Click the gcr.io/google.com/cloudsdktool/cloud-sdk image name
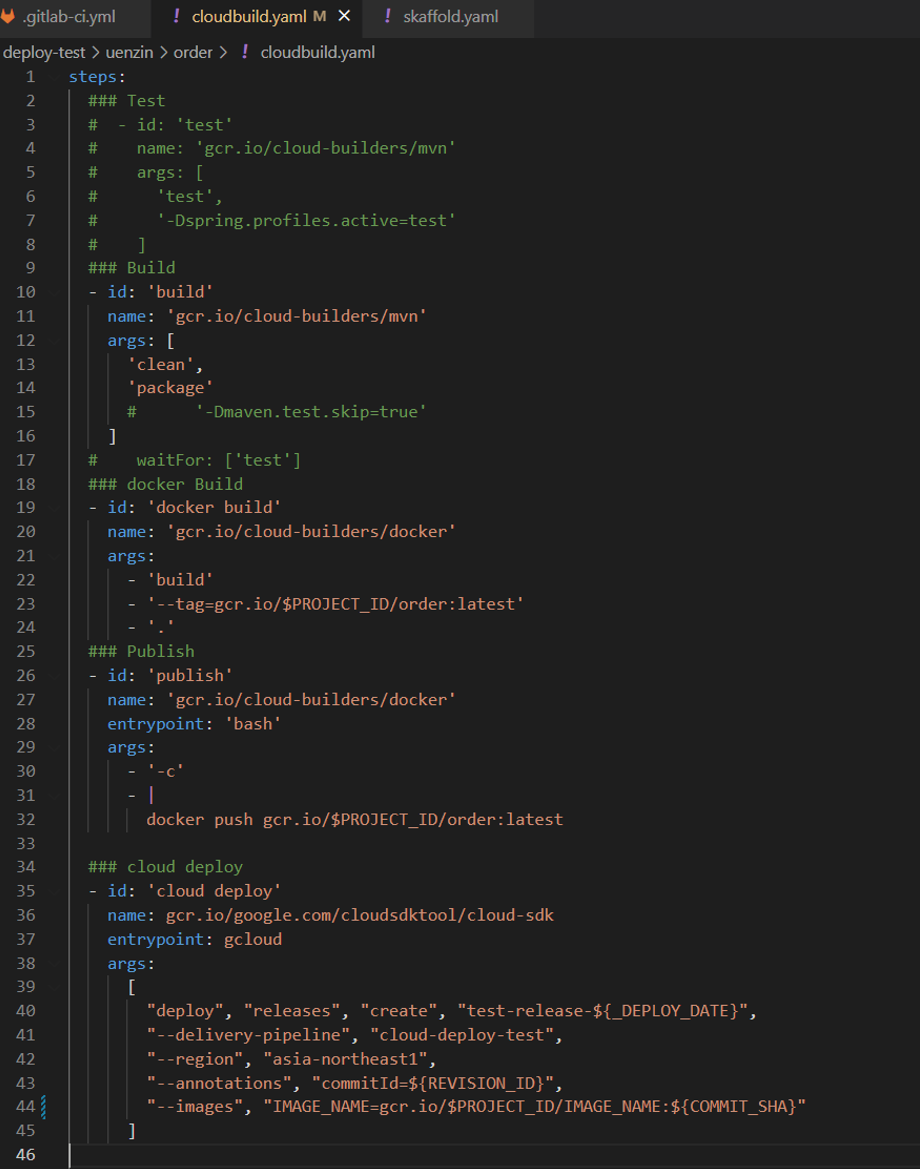Screen dimensions: 920x1169 [x=359, y=916]
